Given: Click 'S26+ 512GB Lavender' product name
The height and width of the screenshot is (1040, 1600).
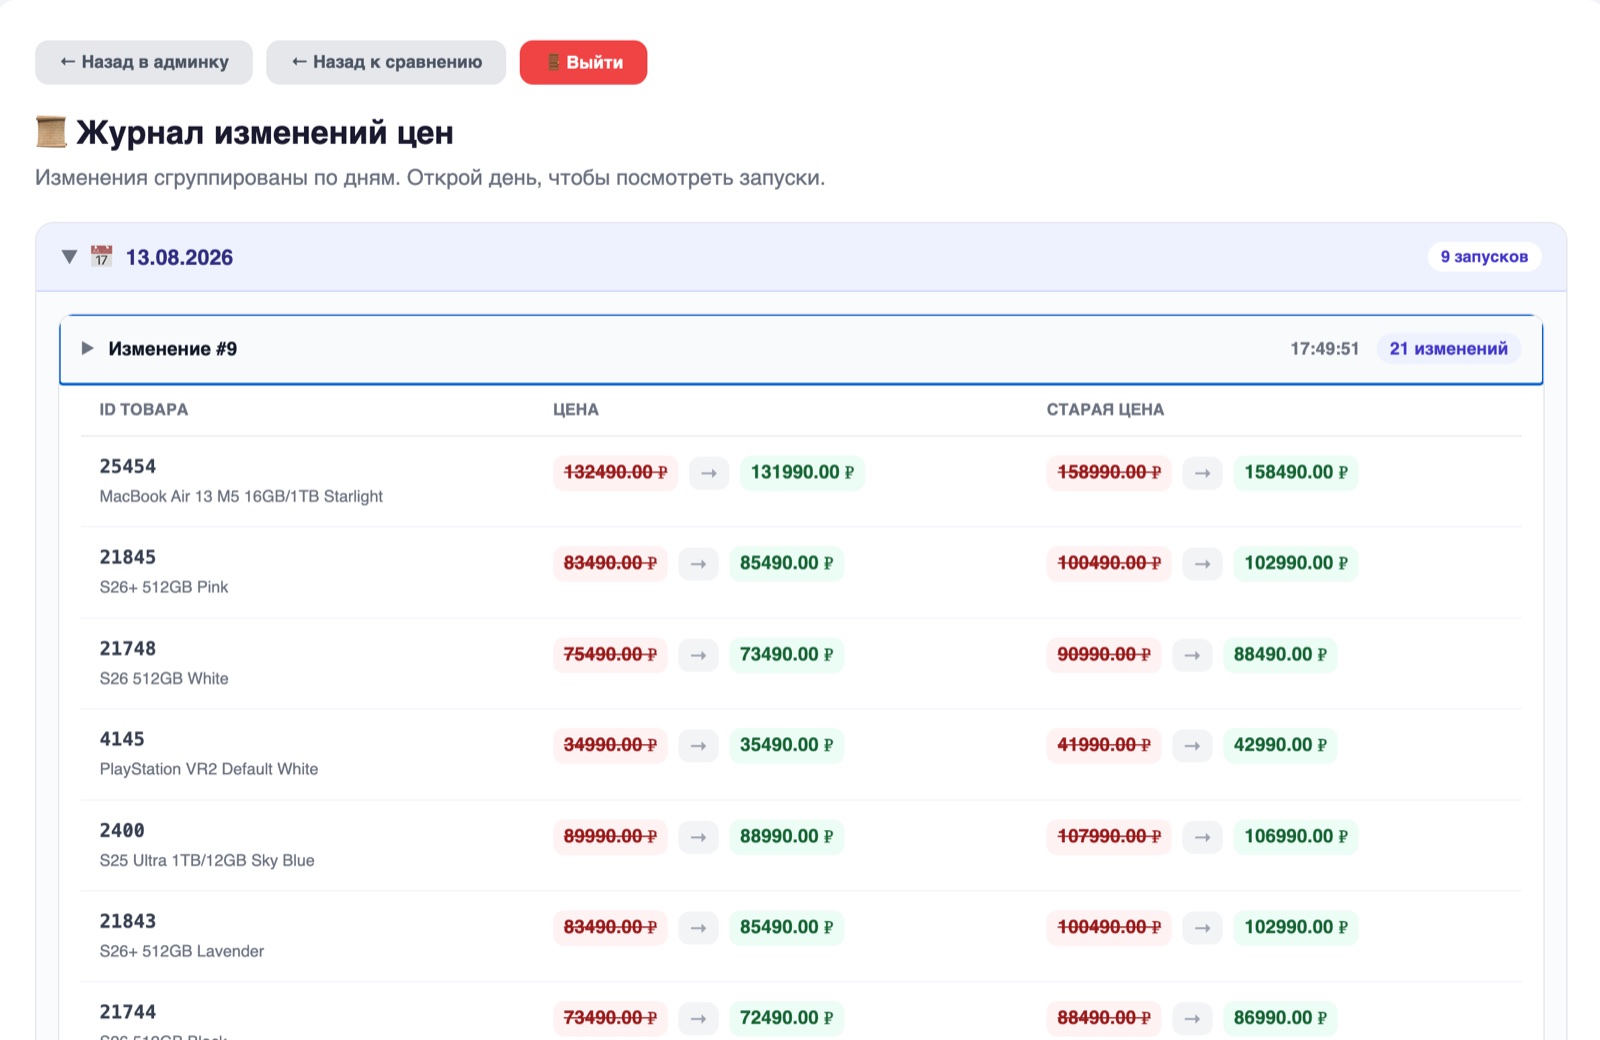Looking at the screenshot, I should tap(182, 951).
